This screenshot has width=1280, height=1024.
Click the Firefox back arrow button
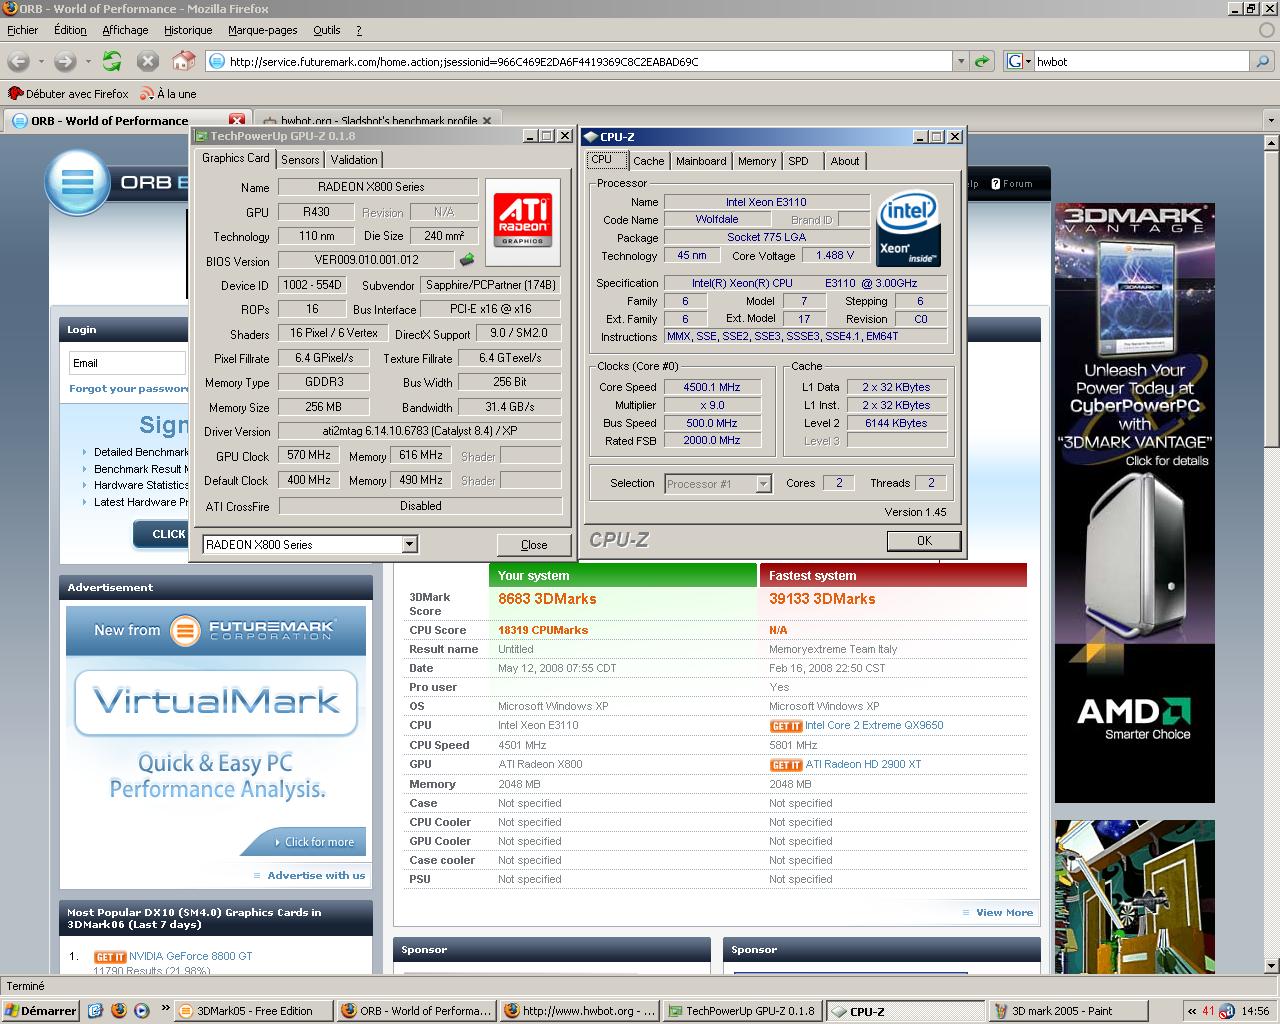(x=18, y=62)
